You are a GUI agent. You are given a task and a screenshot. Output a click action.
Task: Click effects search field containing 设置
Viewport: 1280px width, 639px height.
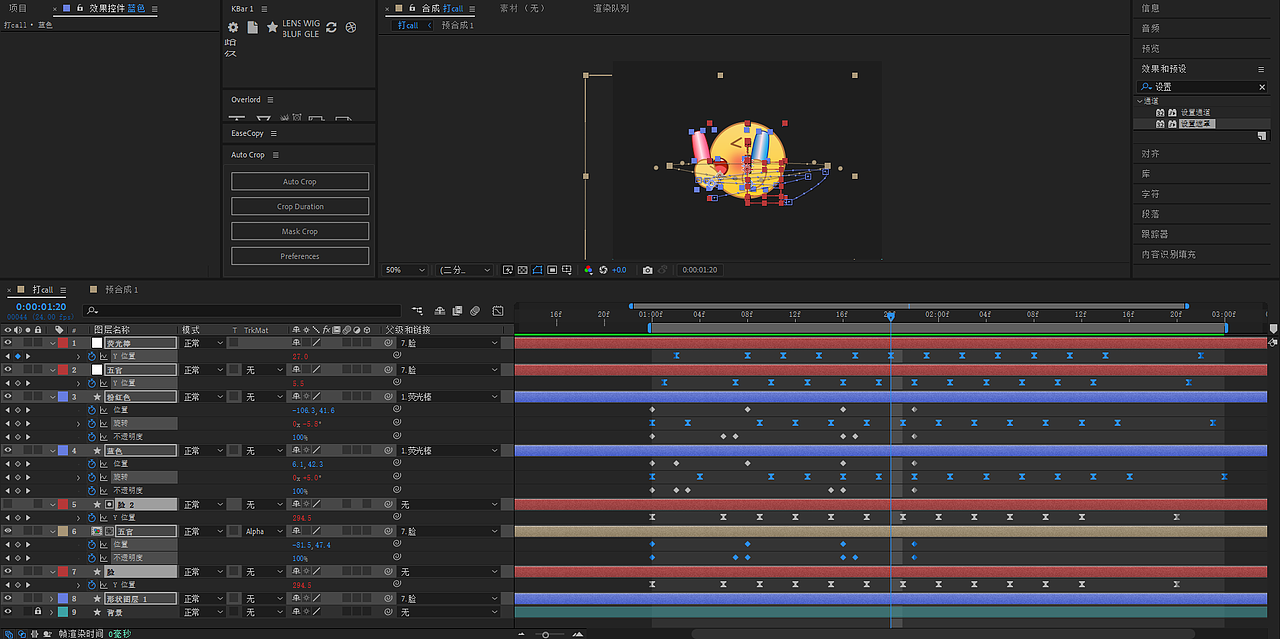(x=1203, y=87)
